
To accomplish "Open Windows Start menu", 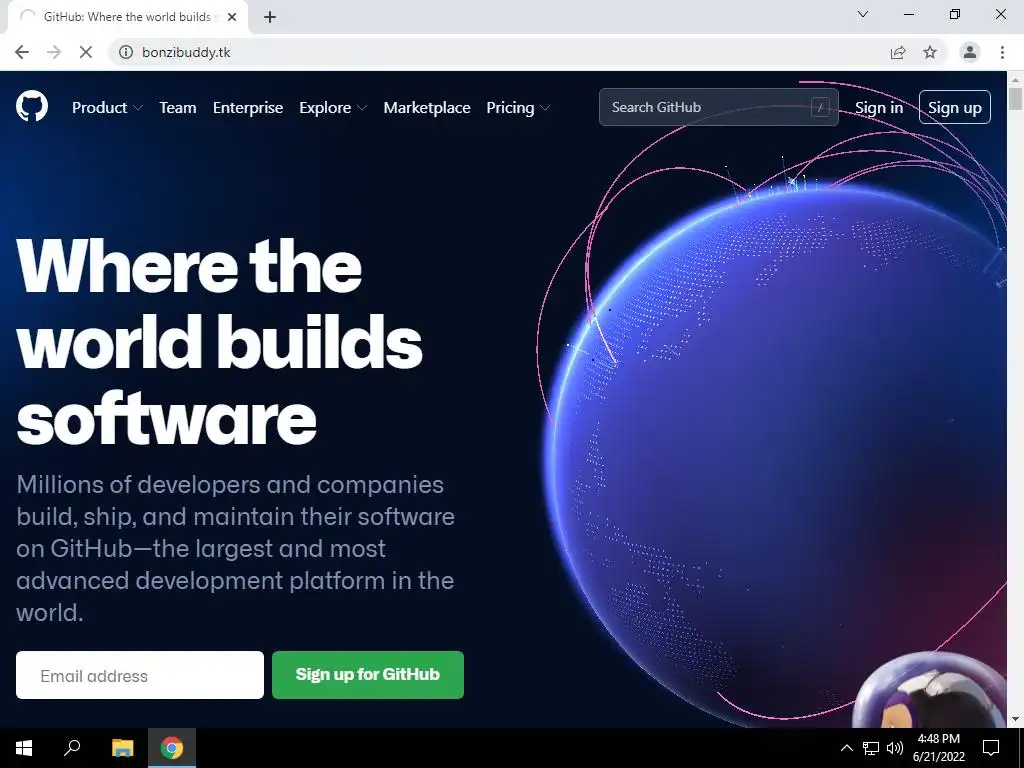I will (x=24, y=748).
